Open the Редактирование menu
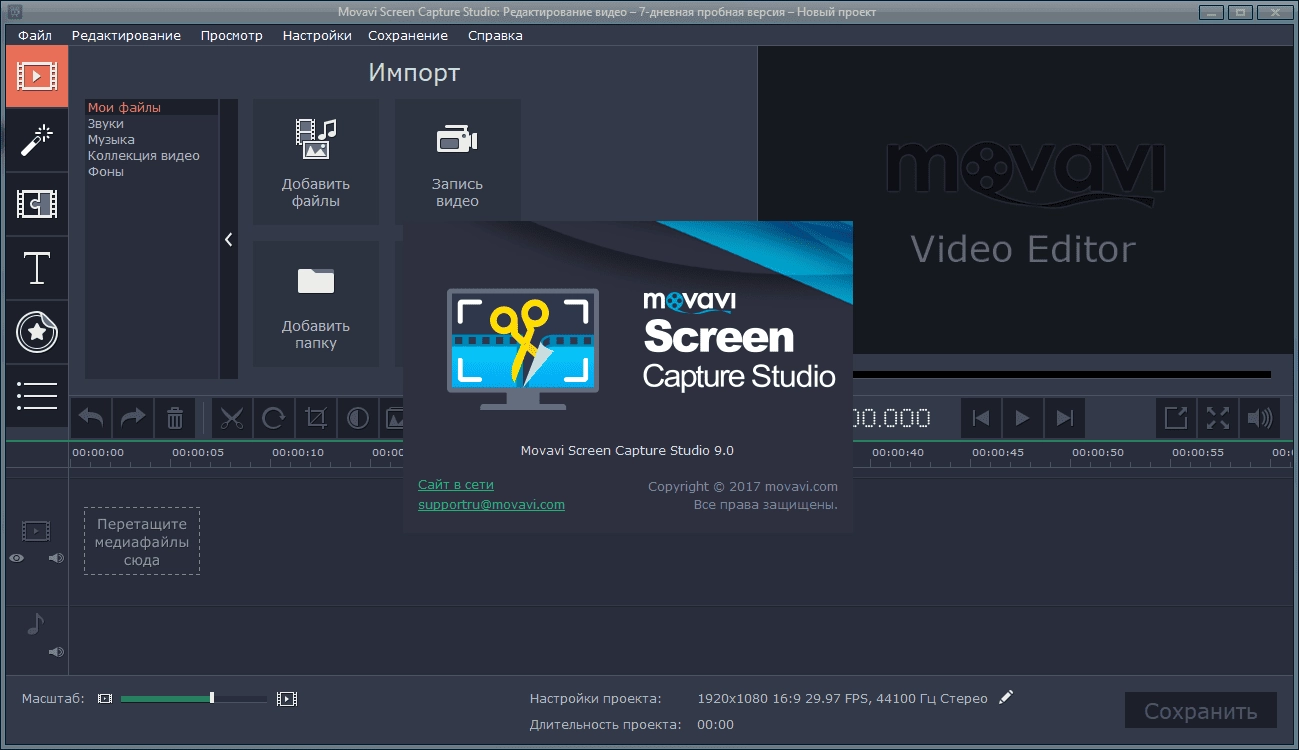The height and width of the screenshot is (750, 1299). (126, 35)
